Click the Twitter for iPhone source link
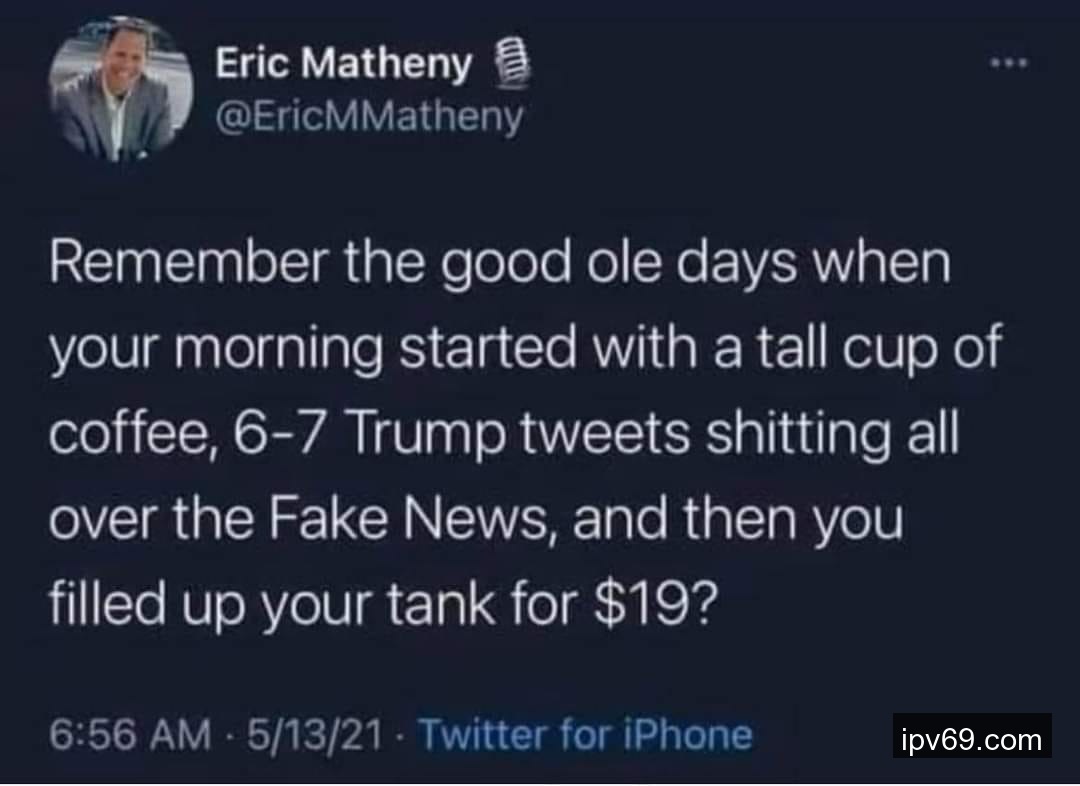Image resolution: width=1080 pixels, height=786 pixels. (585, 735)
